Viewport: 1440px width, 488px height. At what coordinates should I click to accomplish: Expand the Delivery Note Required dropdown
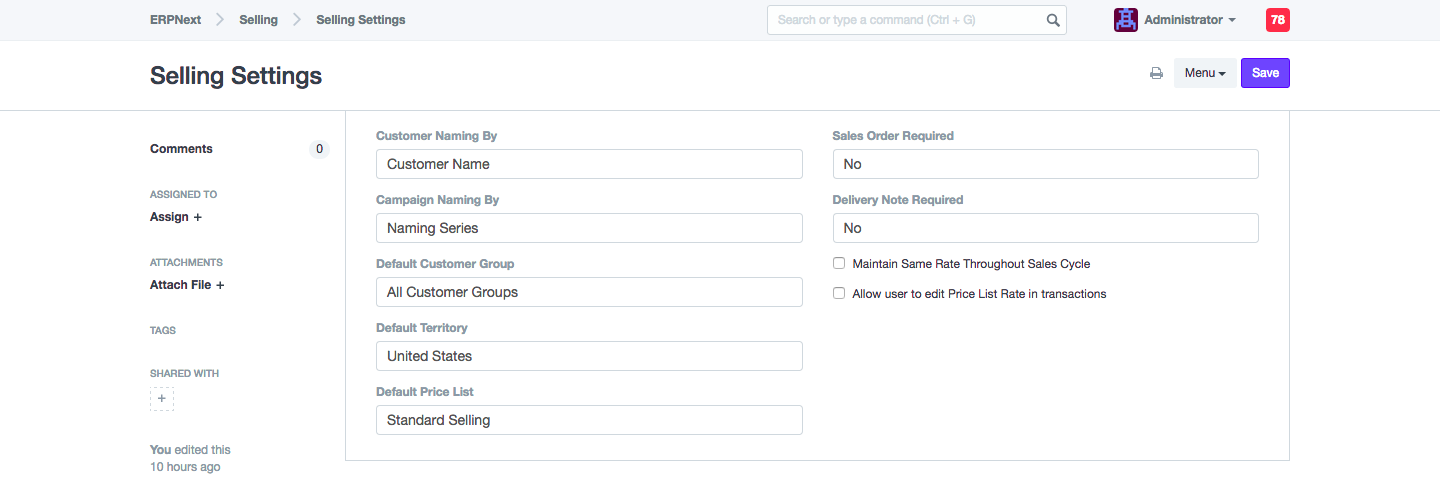(1045, 228)
